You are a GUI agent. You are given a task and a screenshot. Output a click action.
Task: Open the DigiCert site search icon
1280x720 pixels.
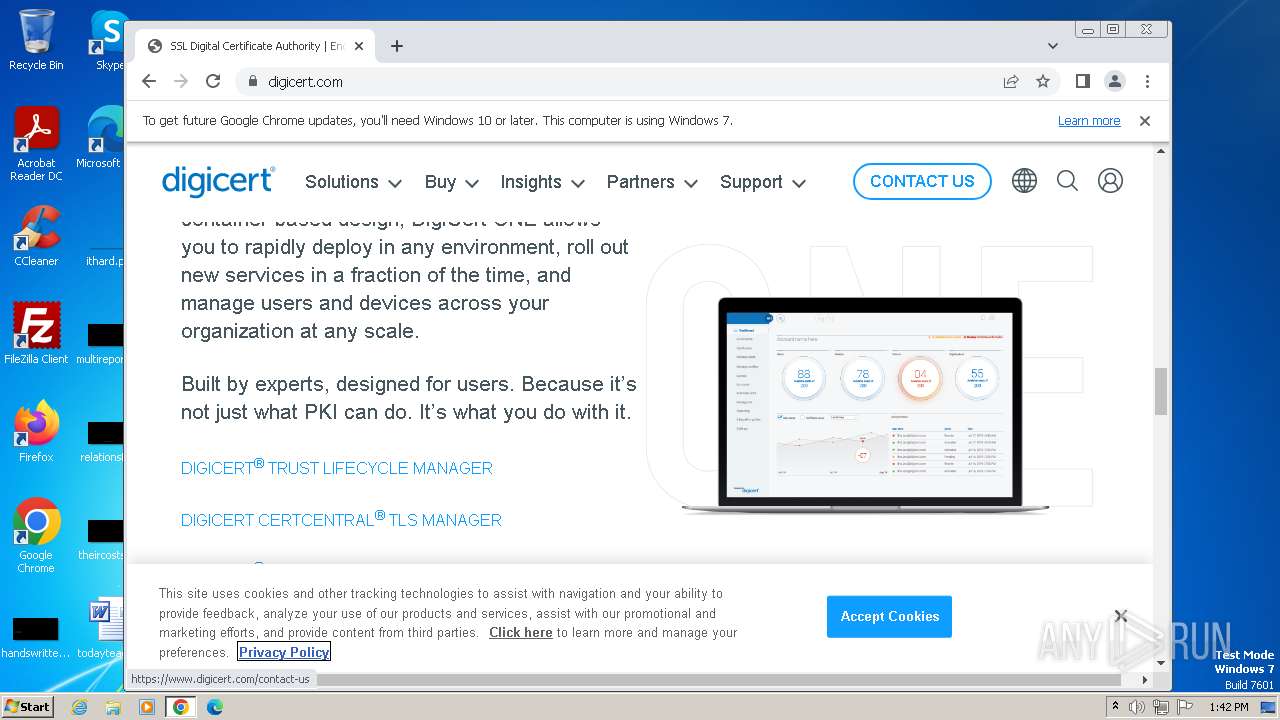[x=1067, y=181]
